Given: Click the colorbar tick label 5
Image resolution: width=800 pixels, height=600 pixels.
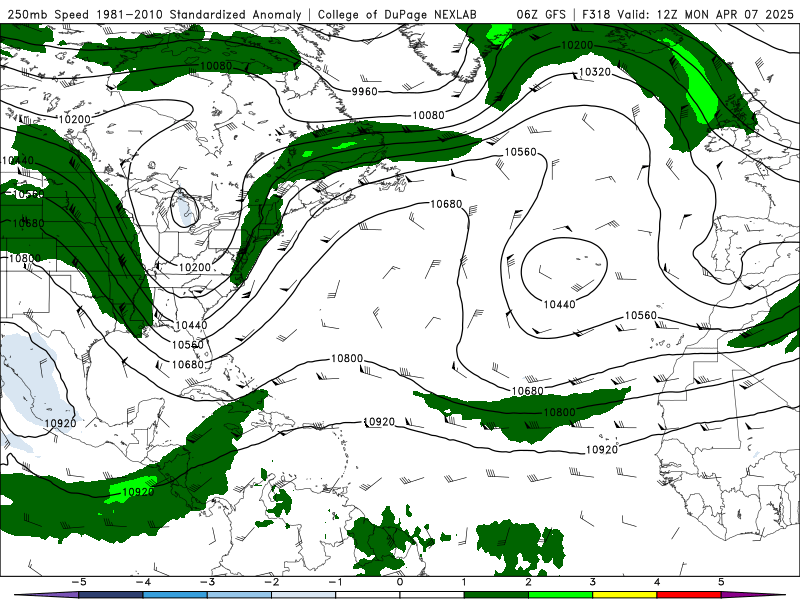Looking at the screenshot, I should [721, 582].
